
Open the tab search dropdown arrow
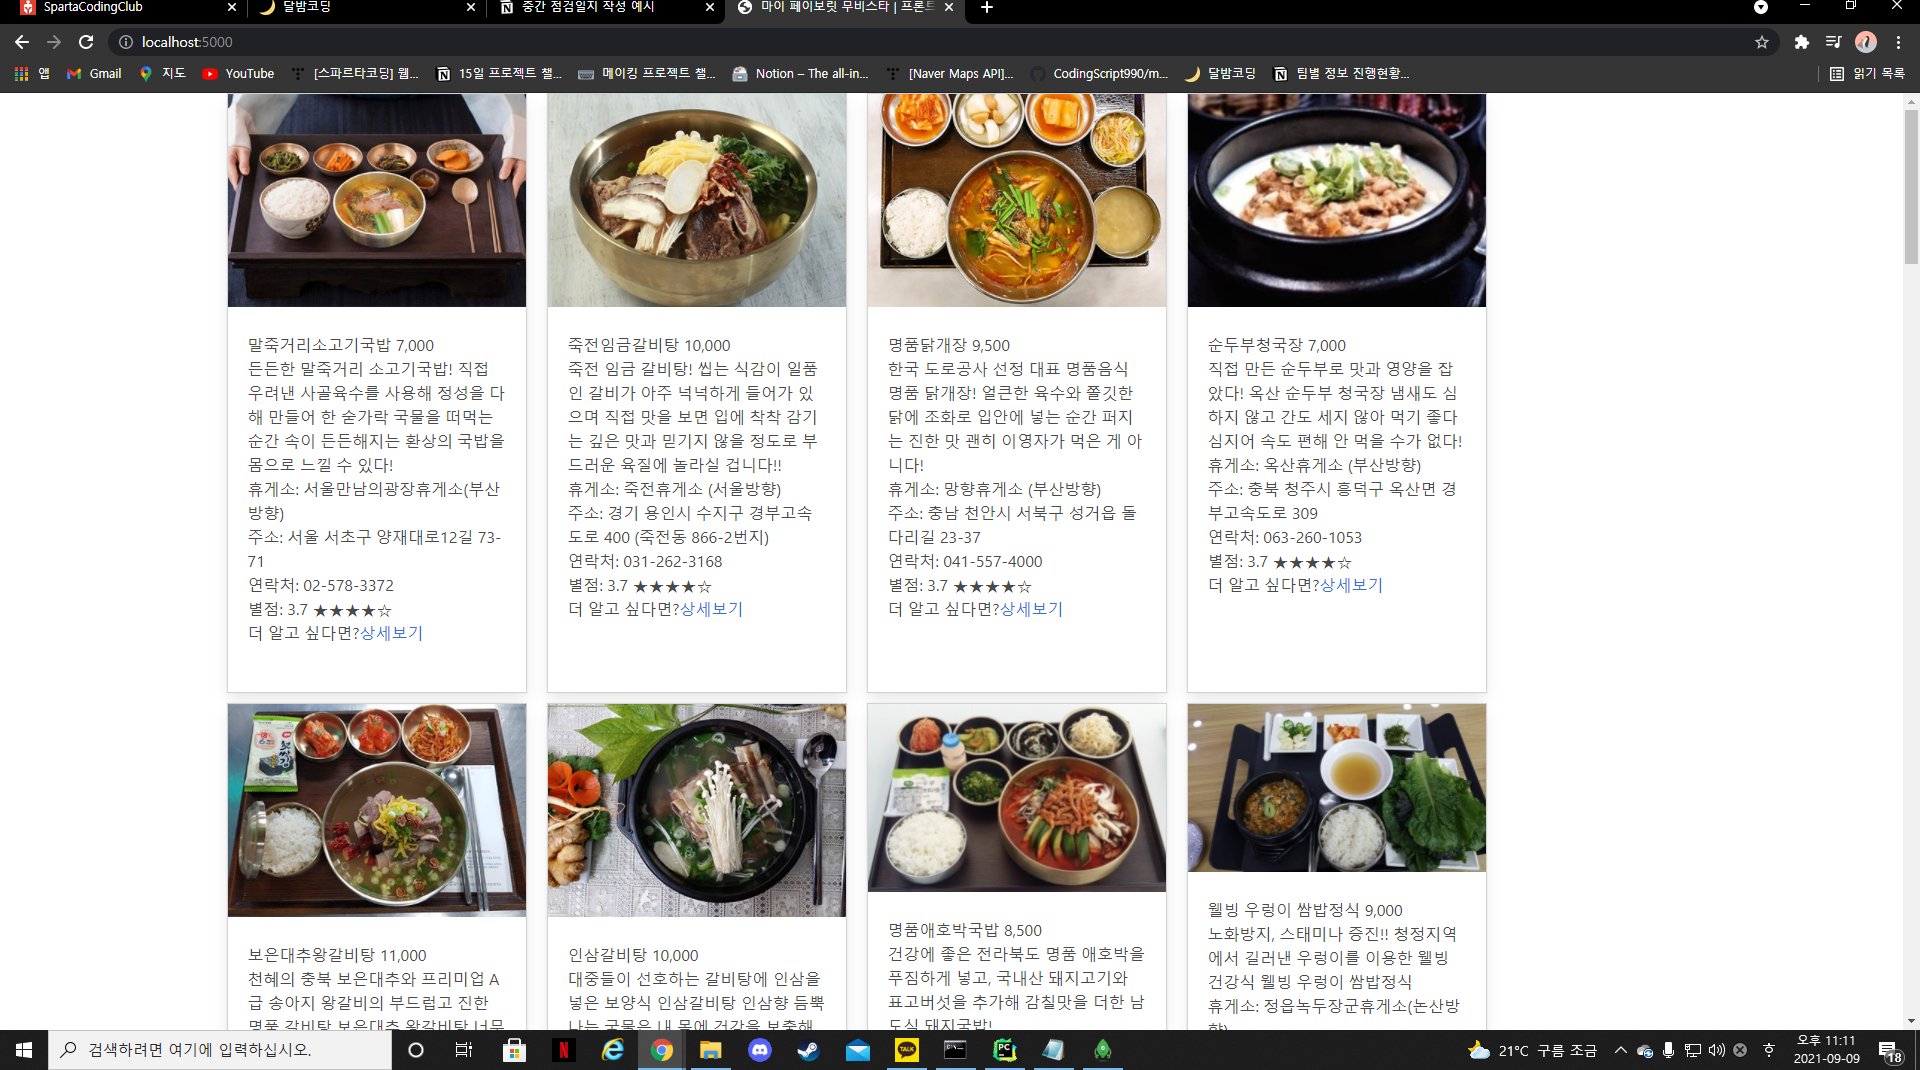click(x=1761, y=8)
